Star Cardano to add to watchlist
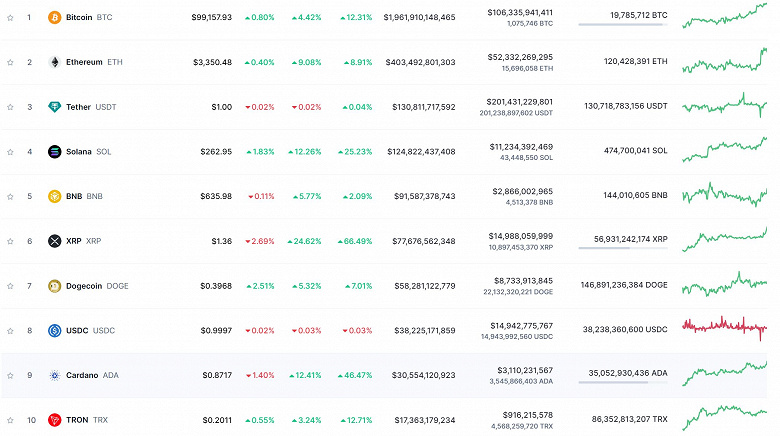Image resolution: width=780 pixels, height=436 pixels. (10, 375)
